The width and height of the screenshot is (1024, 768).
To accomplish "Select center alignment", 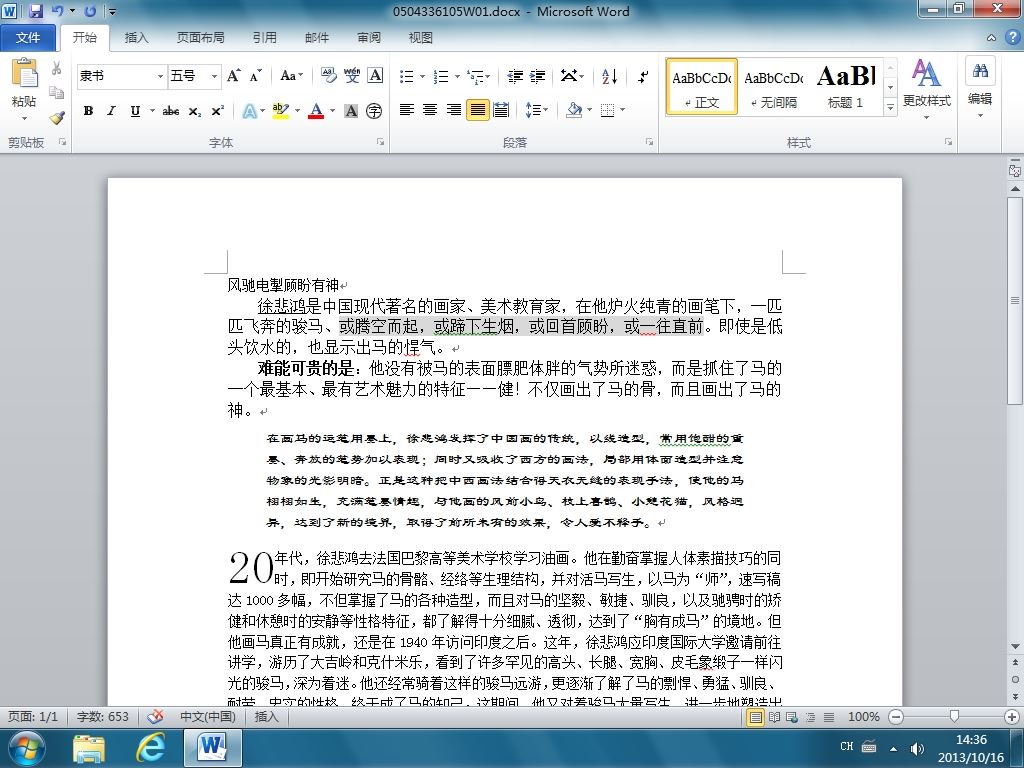I will (x=430, y=110).
